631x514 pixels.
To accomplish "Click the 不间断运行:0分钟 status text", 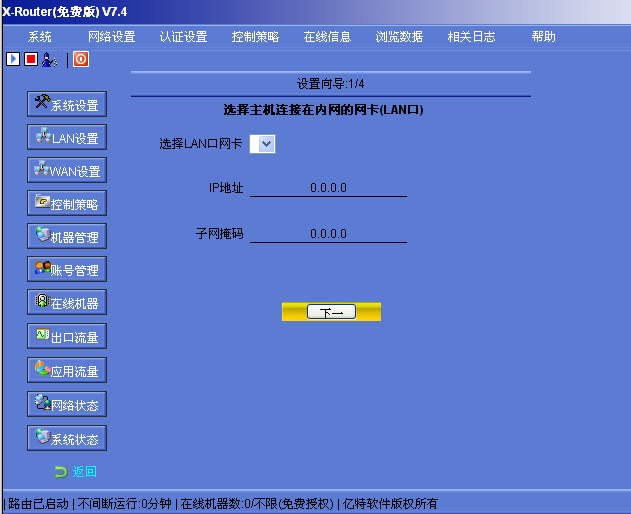I will (x=124, y=504).
